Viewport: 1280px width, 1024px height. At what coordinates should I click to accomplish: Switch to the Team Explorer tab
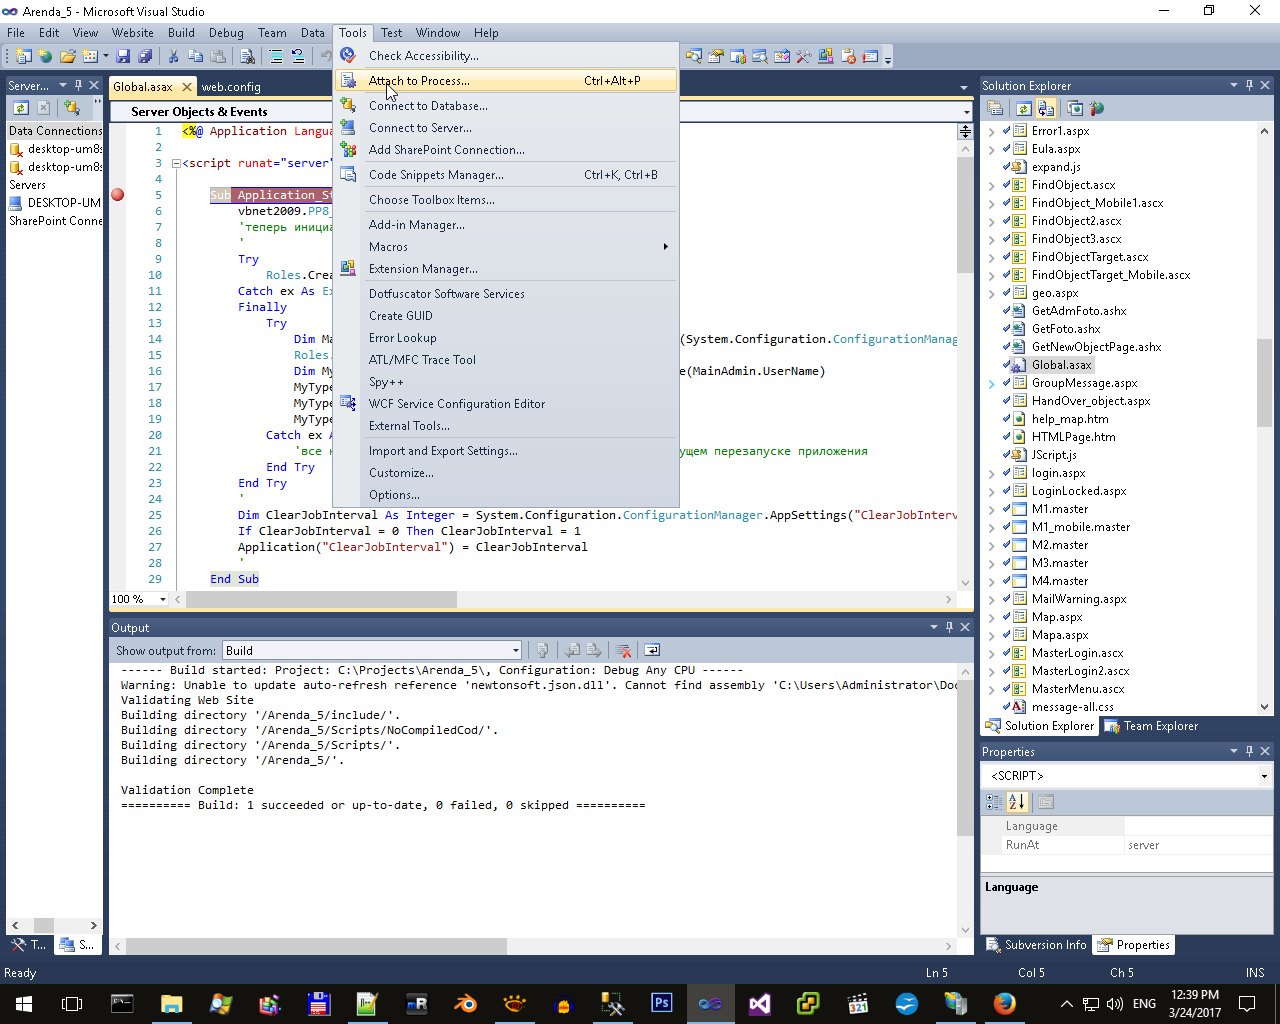click(x=1152, y=726)
